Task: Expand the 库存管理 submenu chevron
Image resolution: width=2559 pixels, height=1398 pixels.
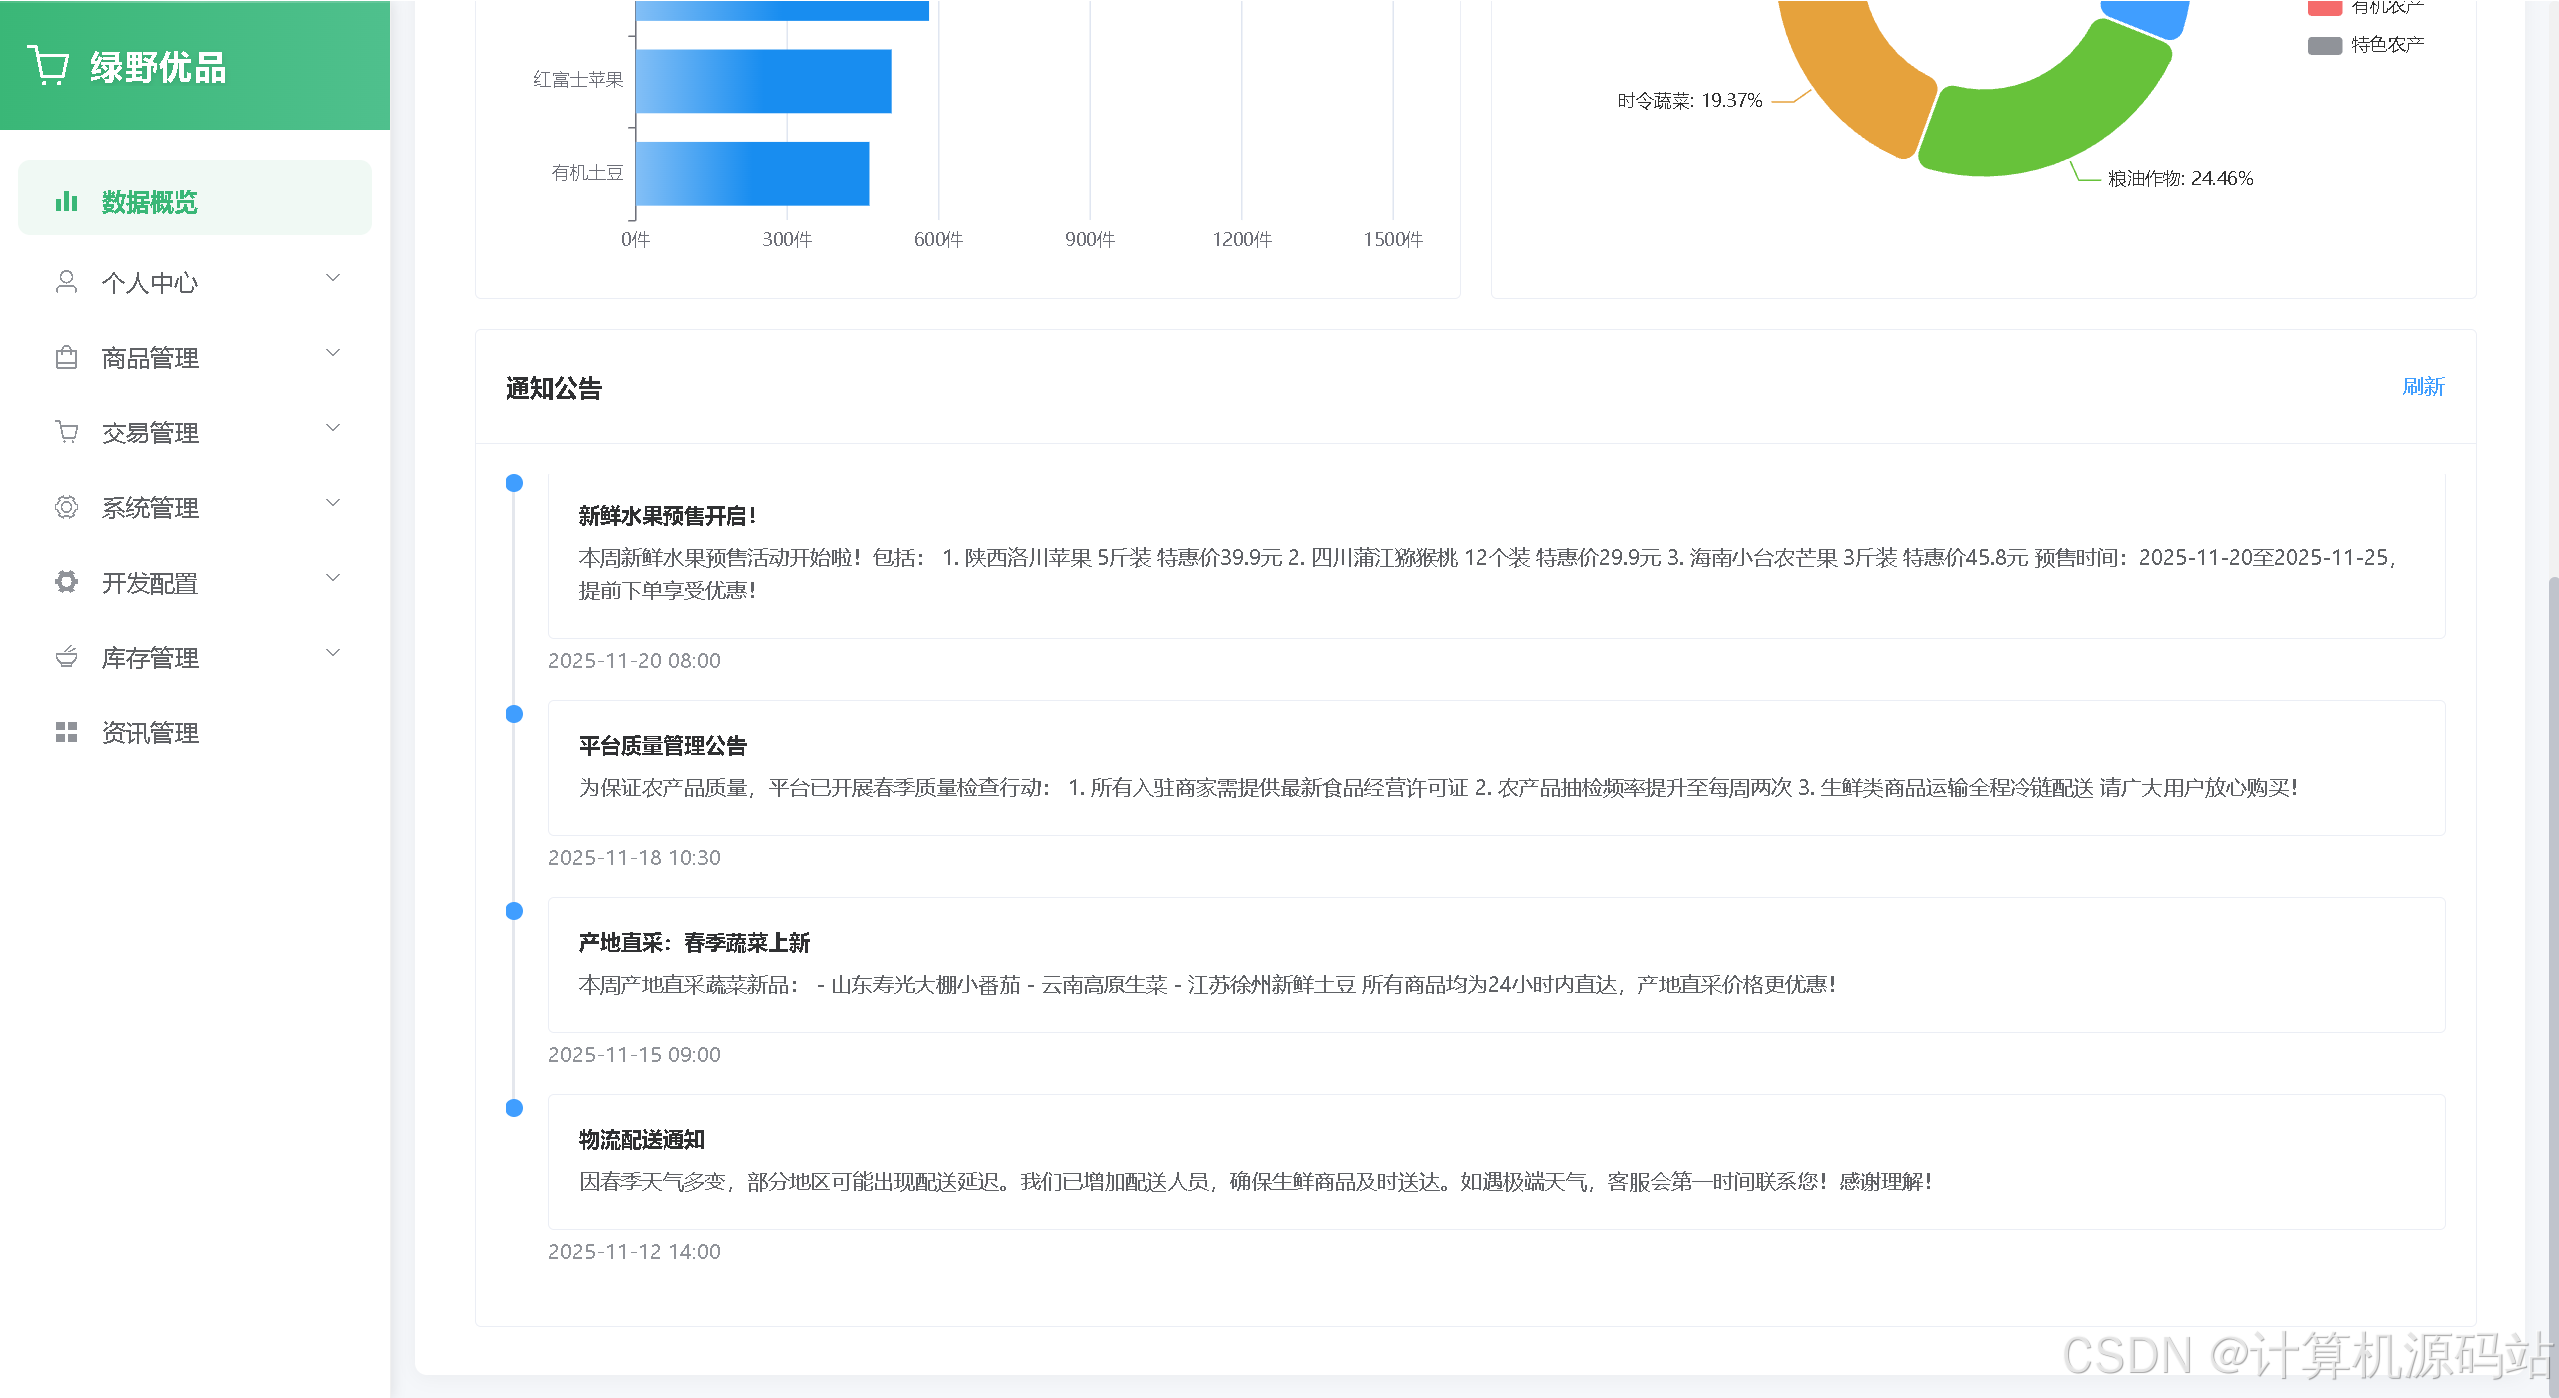Action: (333, 653)
